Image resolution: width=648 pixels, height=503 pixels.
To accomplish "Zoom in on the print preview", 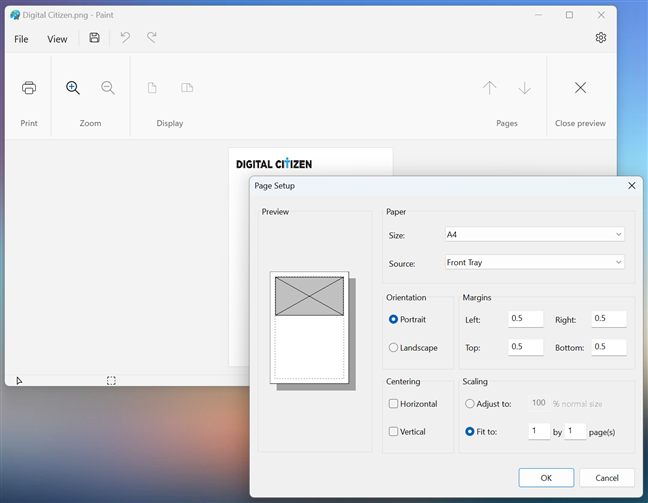I will coord(73,88).
